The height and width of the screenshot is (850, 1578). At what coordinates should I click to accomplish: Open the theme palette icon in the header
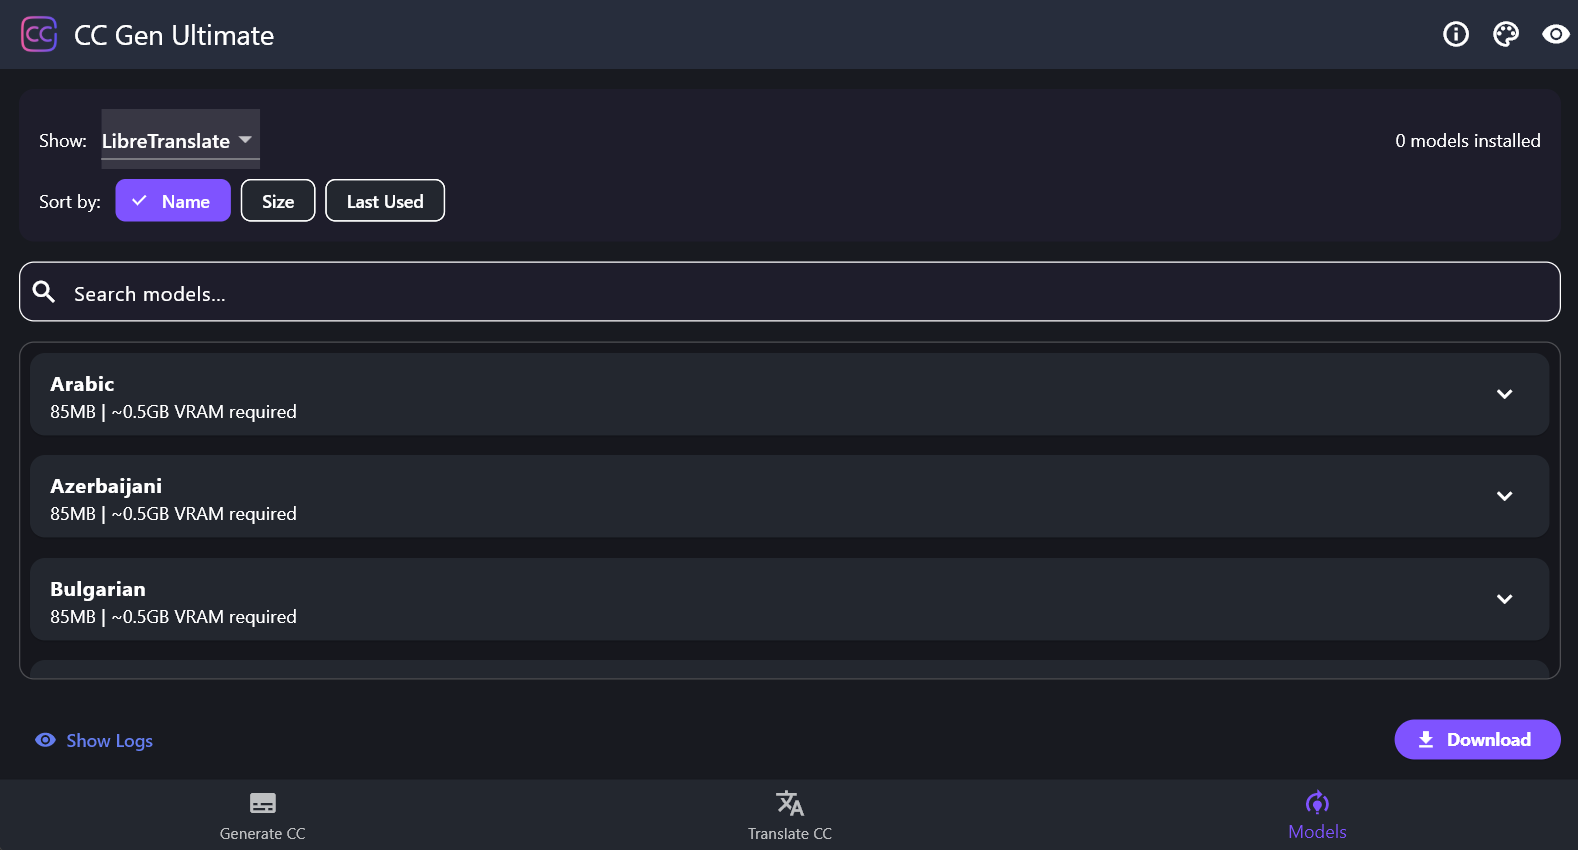coord(1506,34)
